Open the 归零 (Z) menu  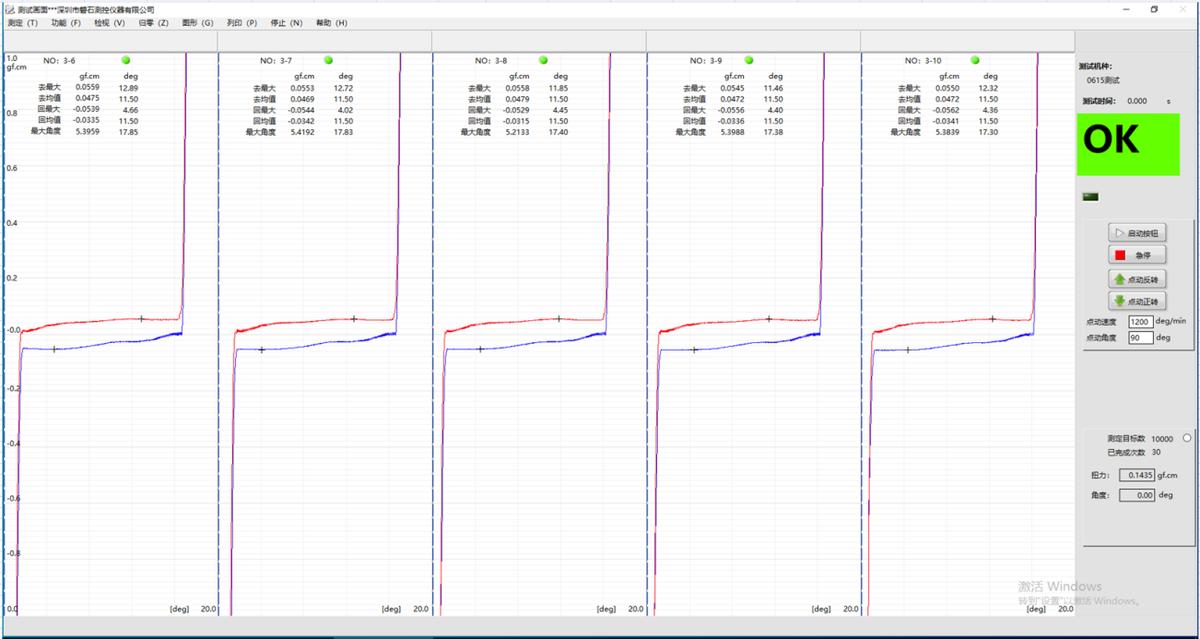pos(153,22)
